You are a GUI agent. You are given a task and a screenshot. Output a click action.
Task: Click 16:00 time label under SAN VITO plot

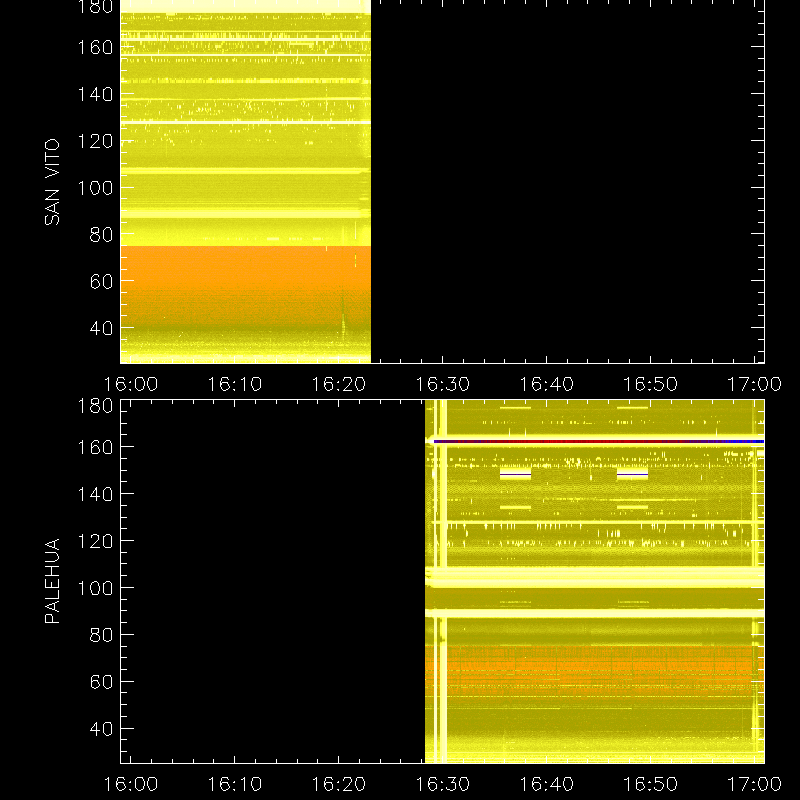coord(131,384)
